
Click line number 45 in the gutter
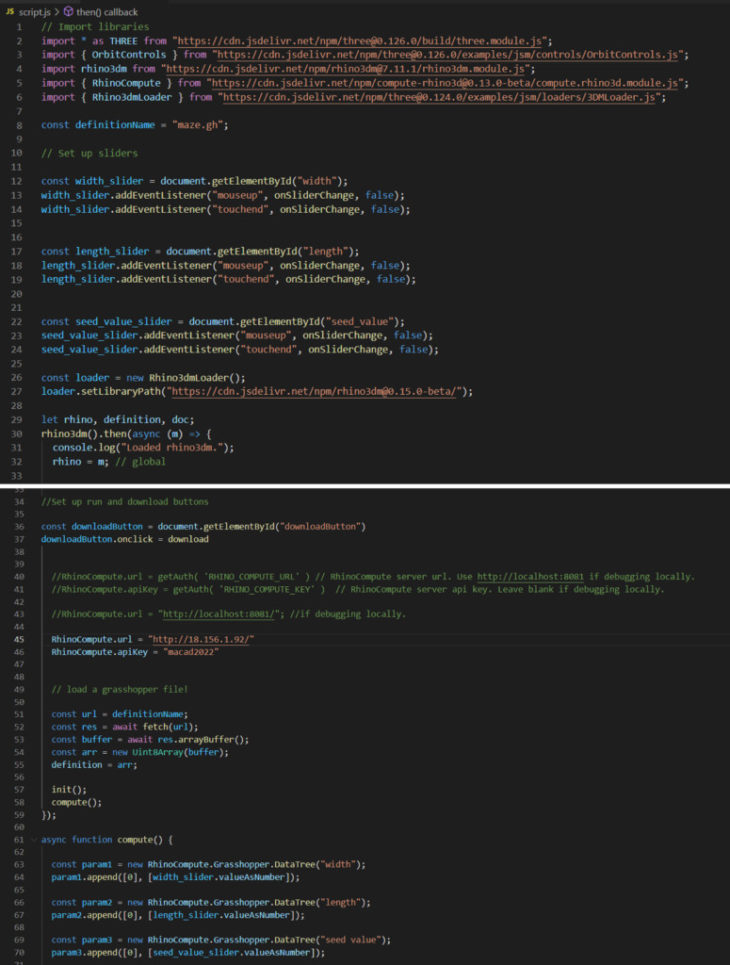(19, 639)
